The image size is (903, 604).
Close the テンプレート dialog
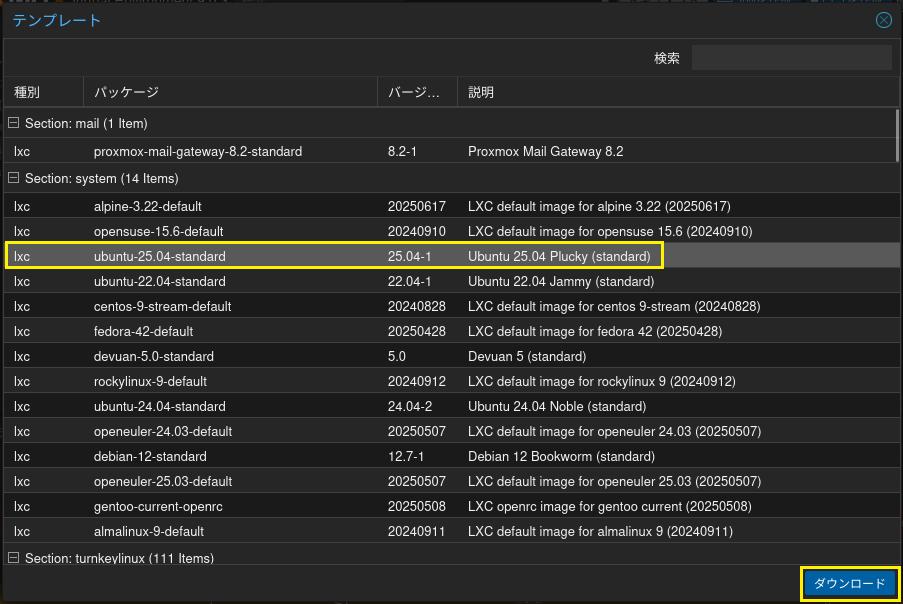pyautogui.click(x=883, y=20)
